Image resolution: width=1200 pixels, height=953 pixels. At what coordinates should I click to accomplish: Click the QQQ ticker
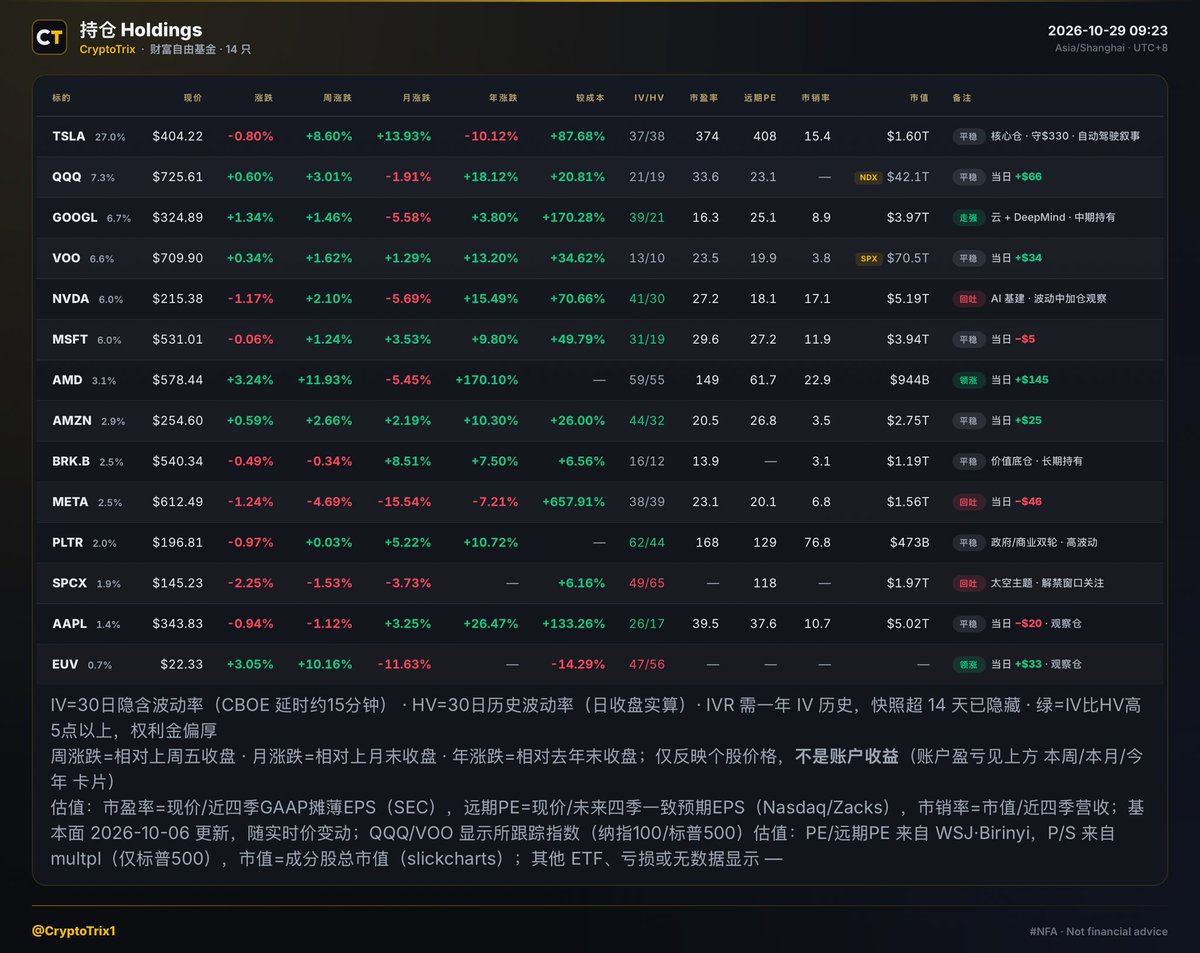(x=67, y=177)
